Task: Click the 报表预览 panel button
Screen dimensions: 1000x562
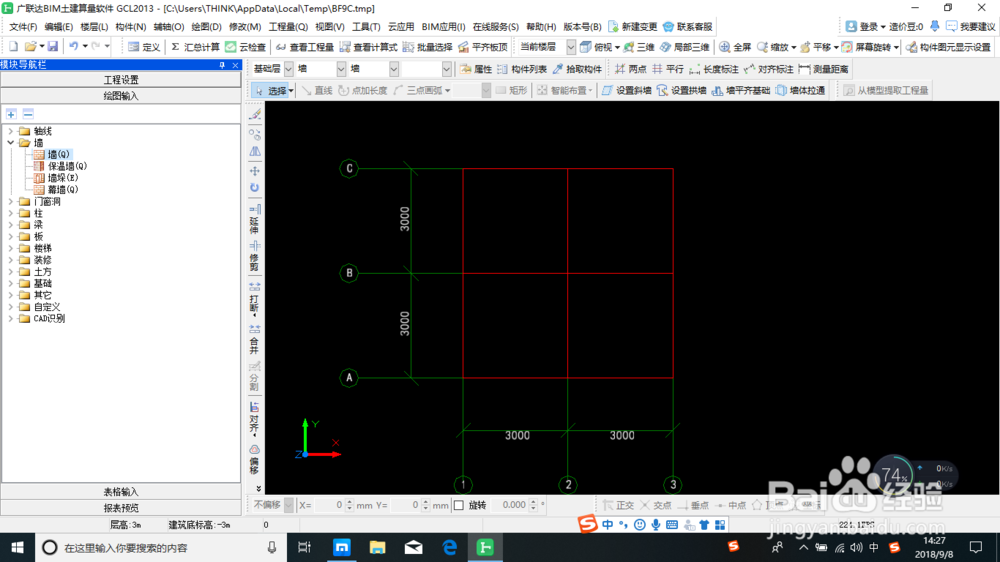Action: coord(121,508)
